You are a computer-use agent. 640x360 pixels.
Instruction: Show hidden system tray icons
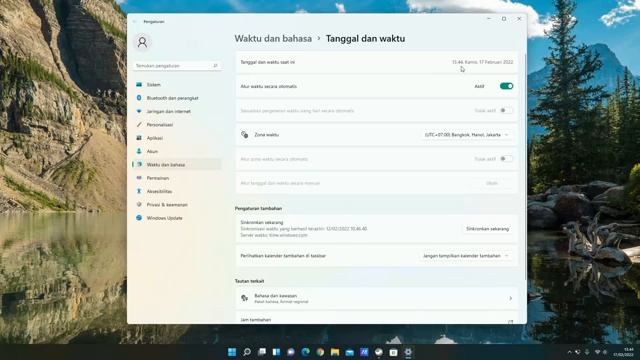click(x=569, y=352)
